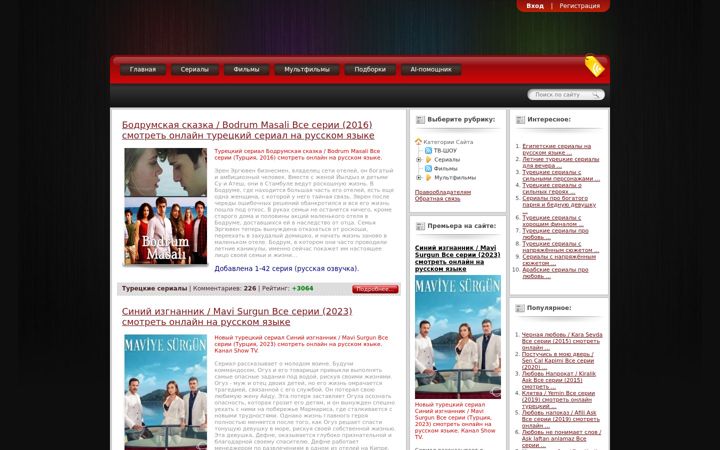Image resolution: width=720 pixels, height=450 pixels.
Task: Open Постучись в мою дверь popular link
Action: (x=558, y=360)
